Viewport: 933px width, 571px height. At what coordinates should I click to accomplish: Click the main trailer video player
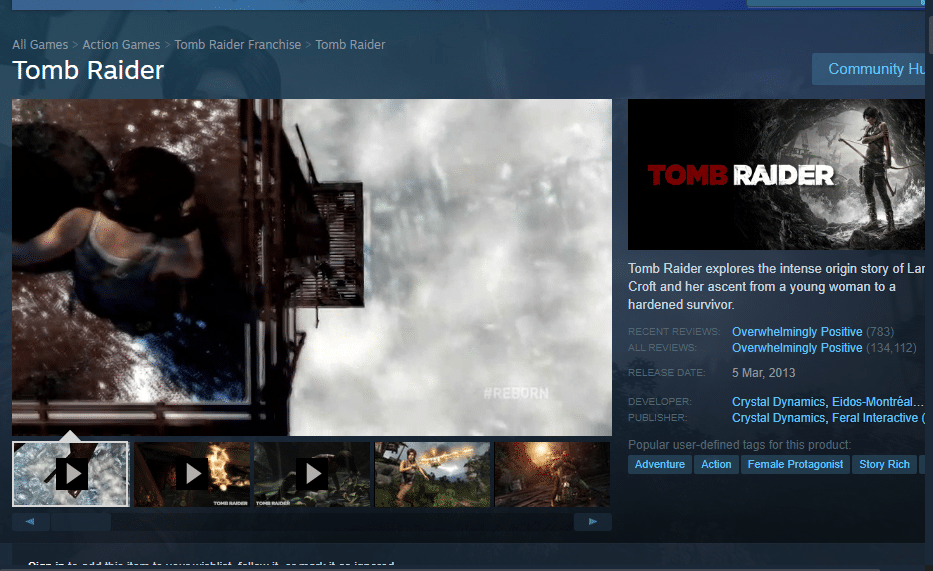coord(312,267)
